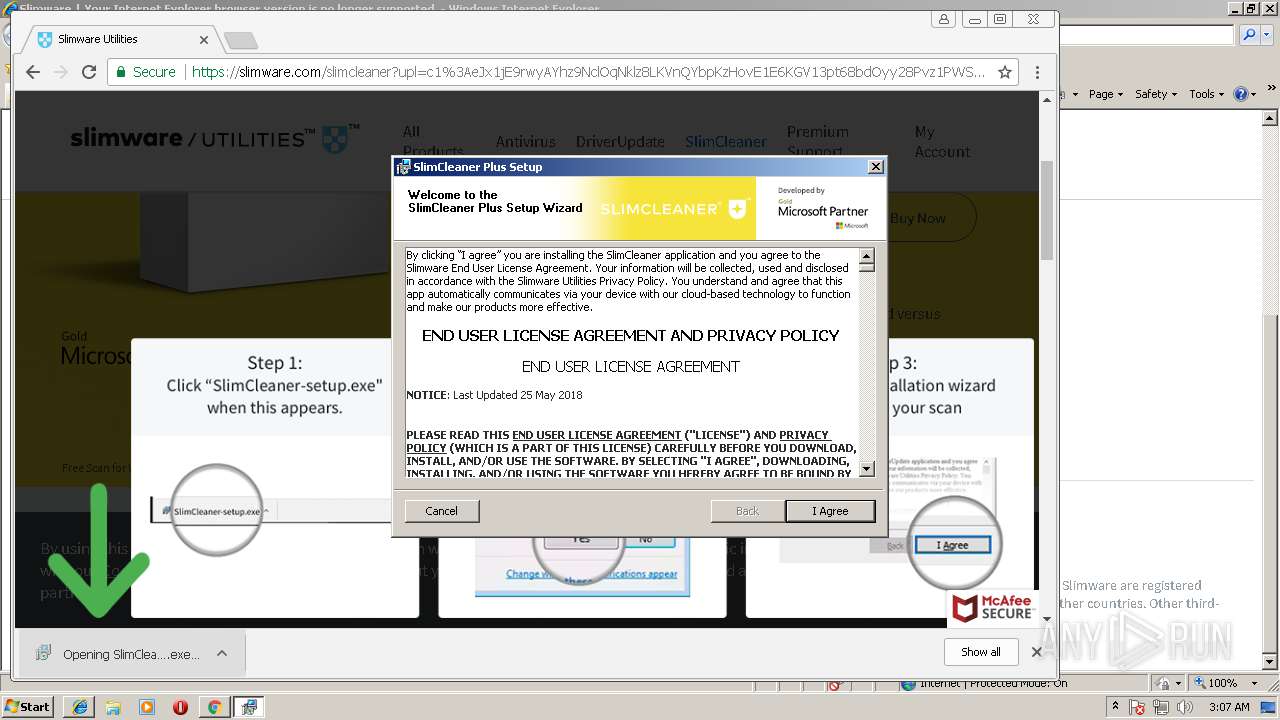
Task: Show hidden system tray icons
Action: (1116, 707)
